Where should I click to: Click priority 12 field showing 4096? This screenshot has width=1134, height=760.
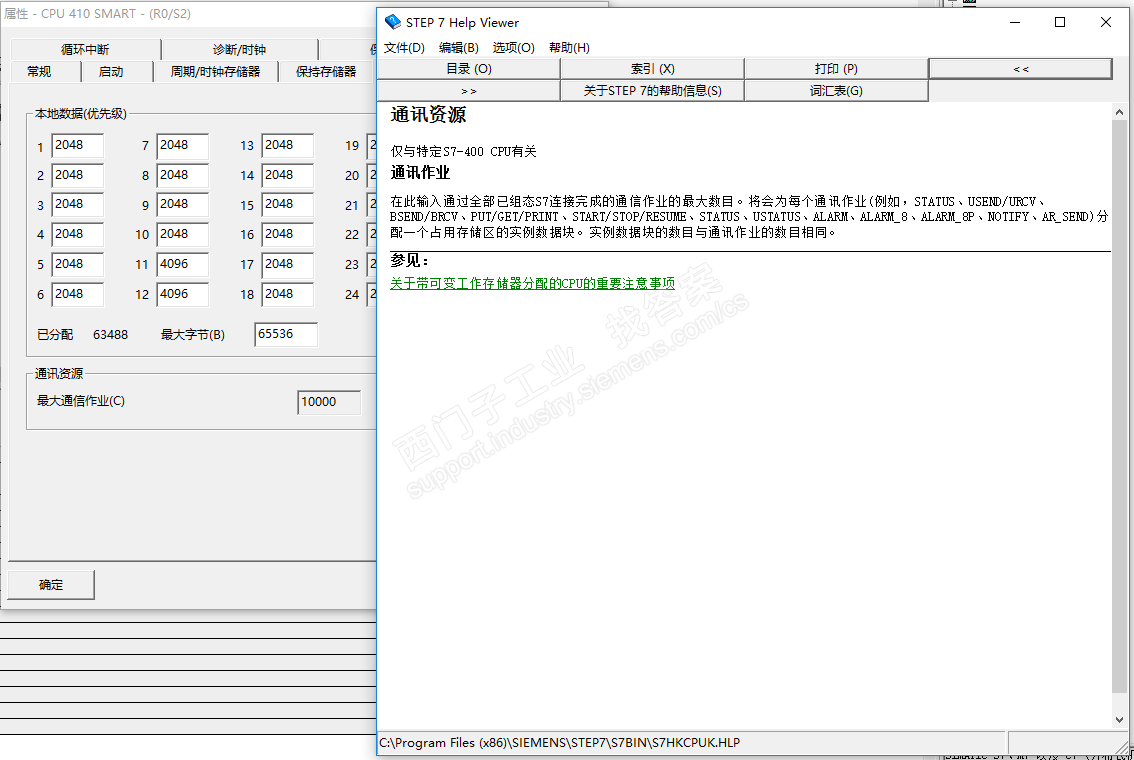click(182, 294)
